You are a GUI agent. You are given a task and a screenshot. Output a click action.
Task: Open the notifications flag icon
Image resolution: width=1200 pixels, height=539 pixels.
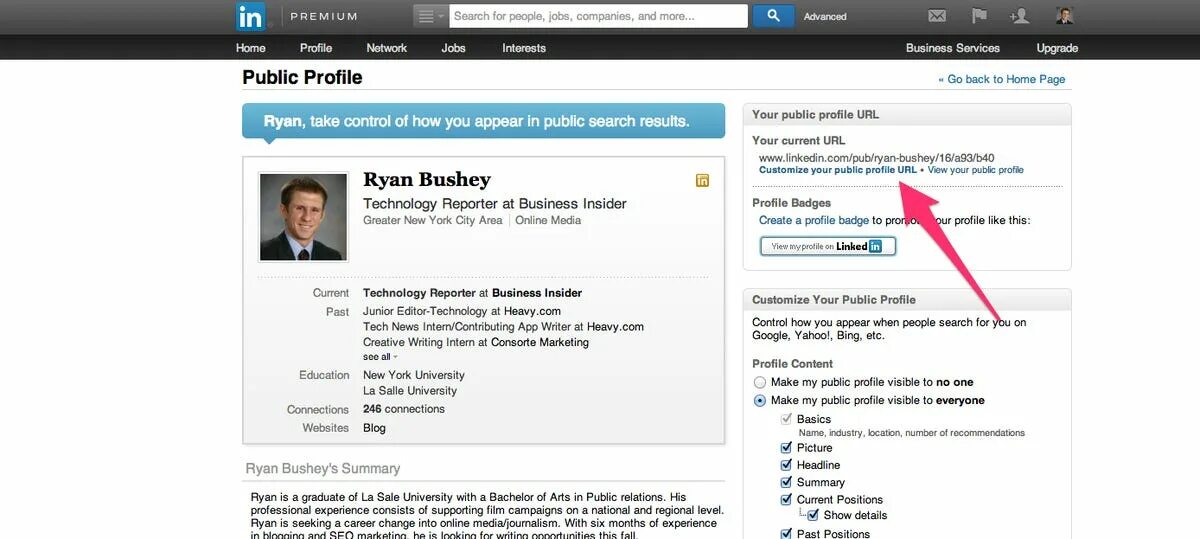(x=979, y=16)
